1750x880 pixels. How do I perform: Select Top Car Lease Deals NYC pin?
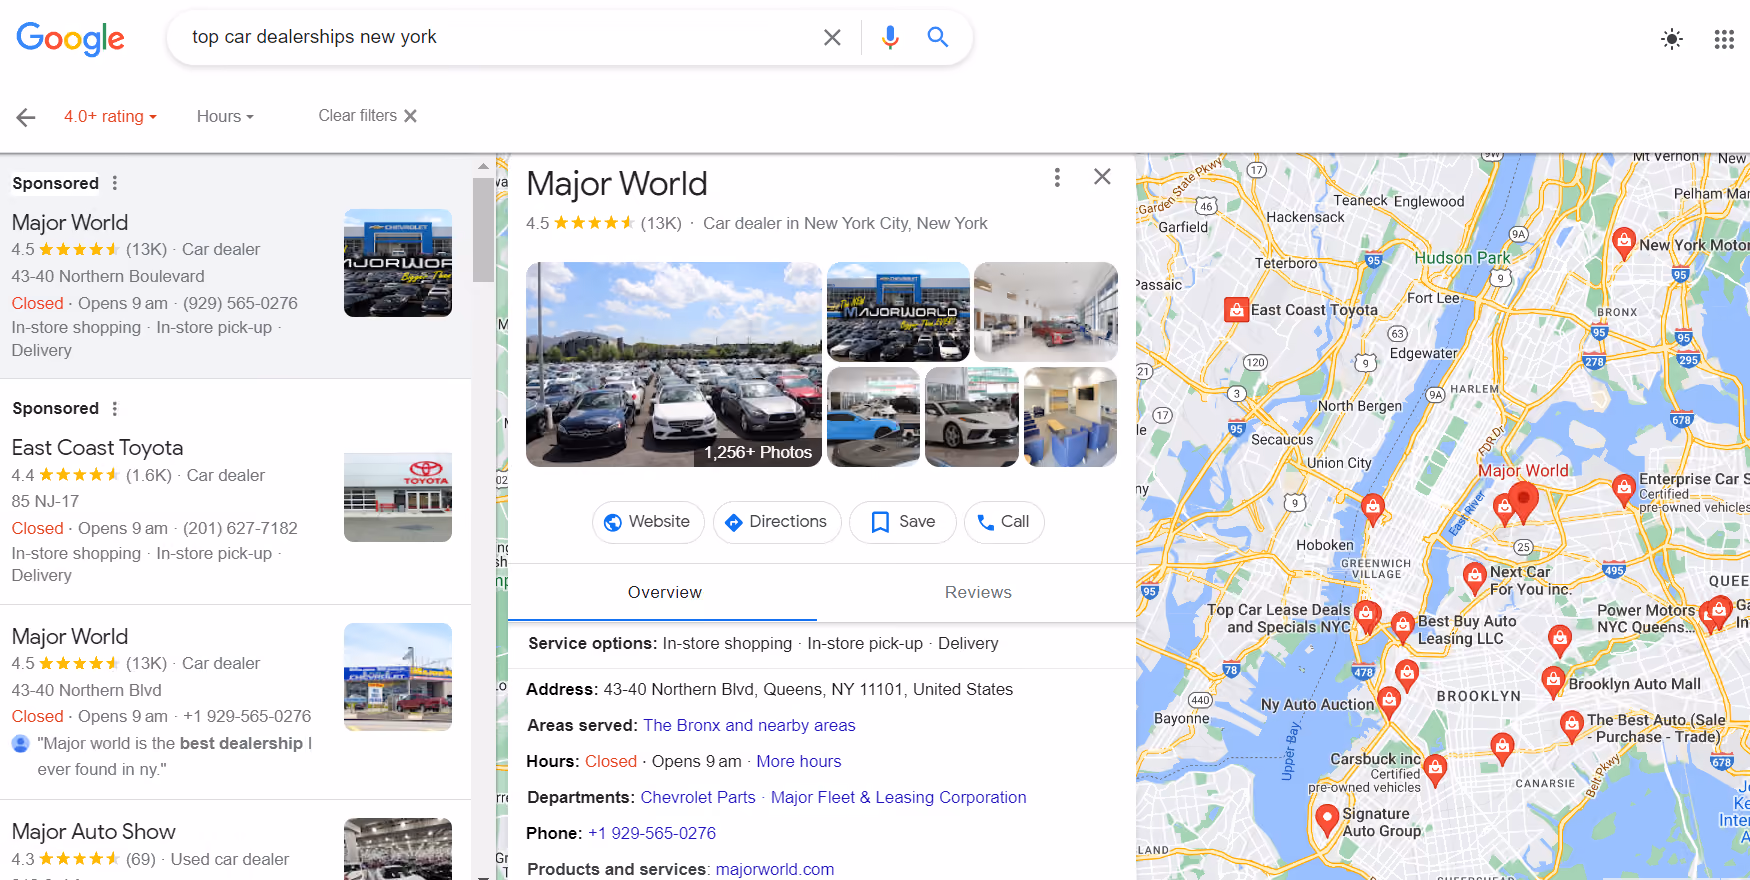click(1367, 615)
